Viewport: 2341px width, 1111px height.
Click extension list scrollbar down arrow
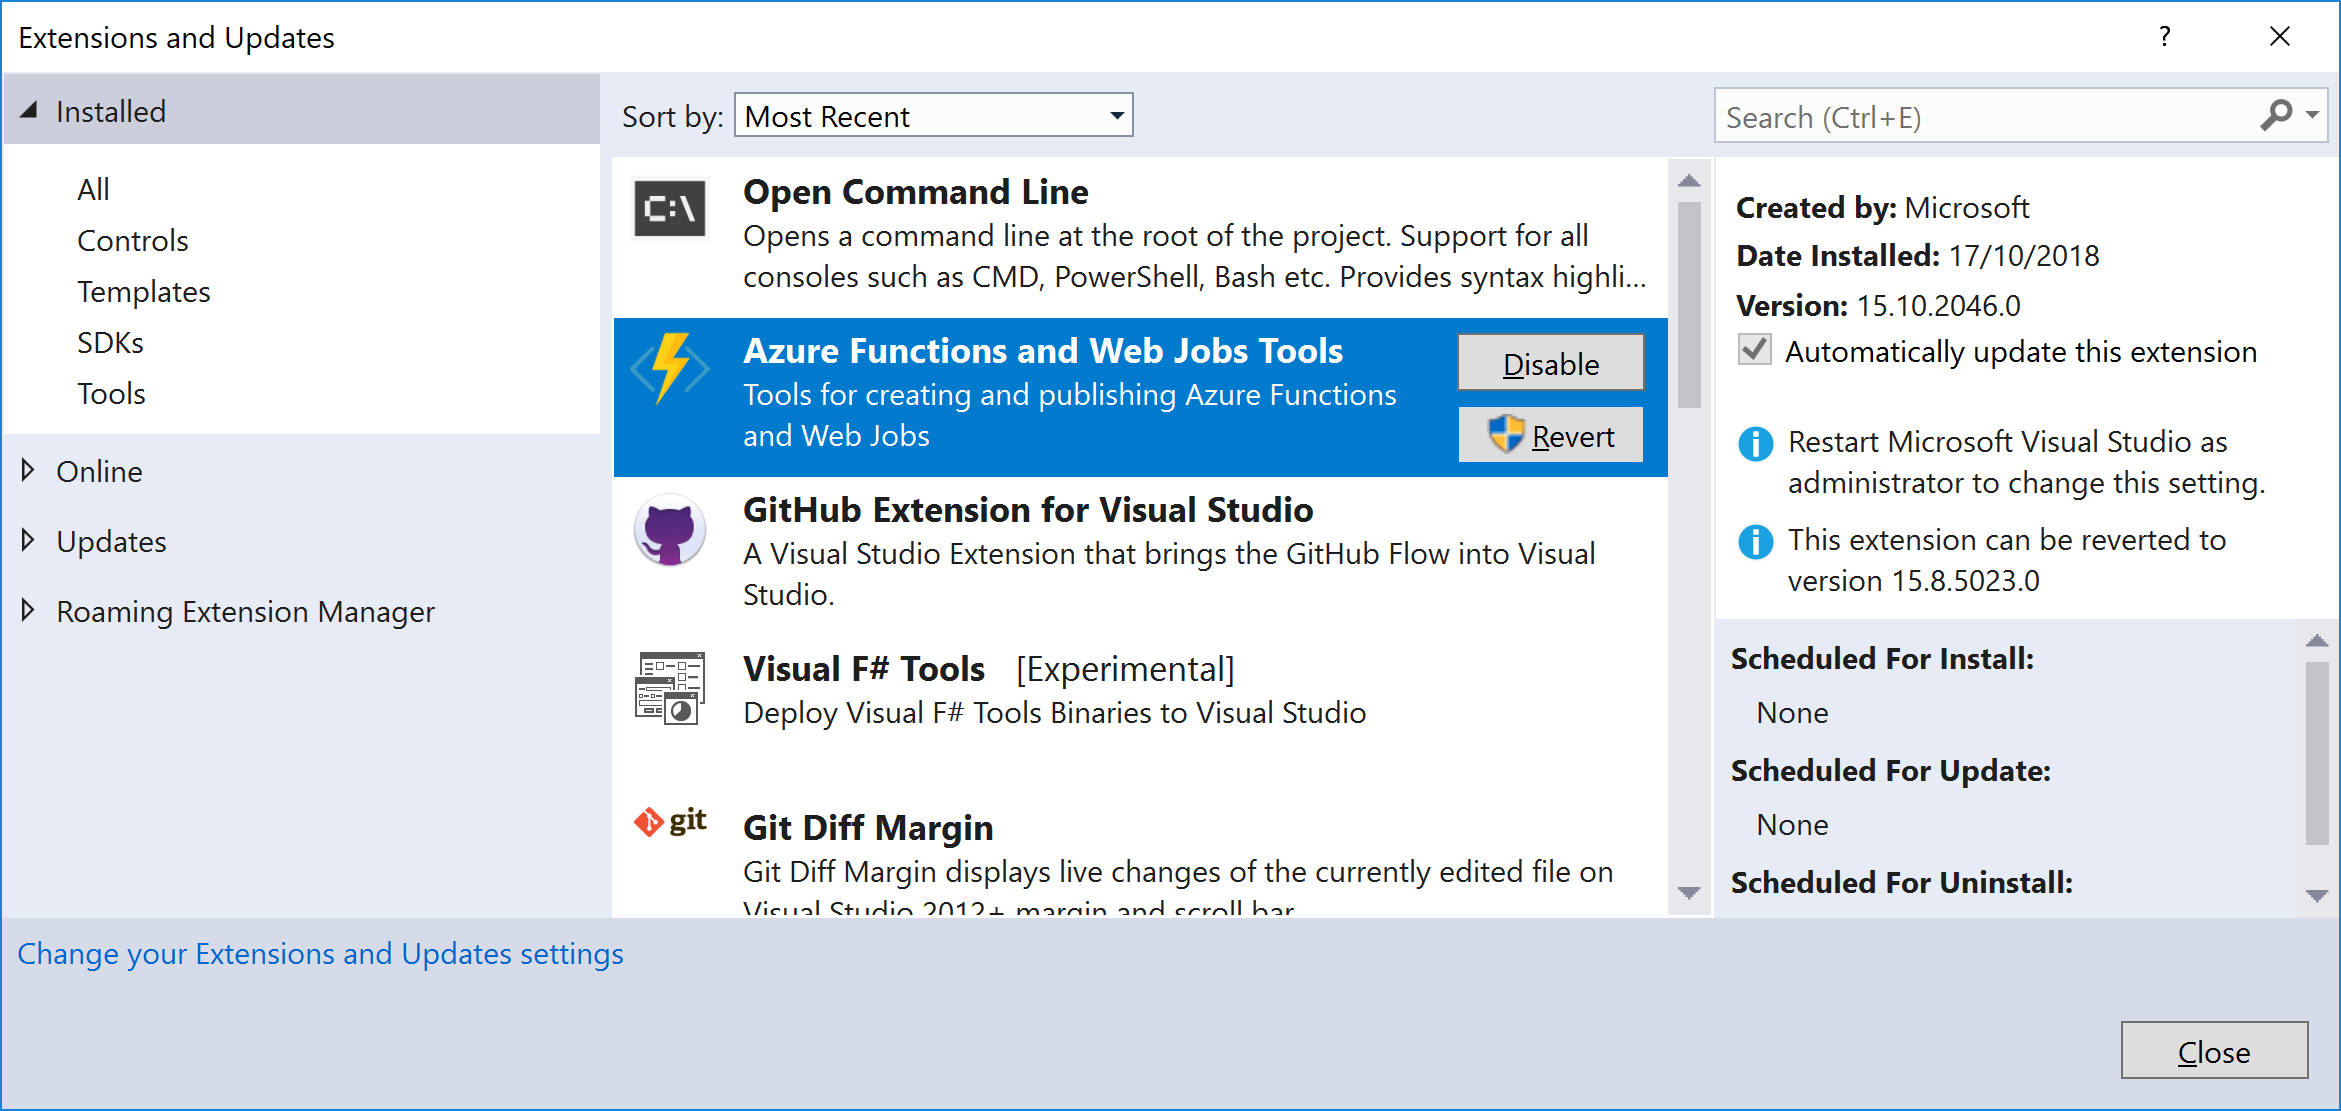[1689, 892]
